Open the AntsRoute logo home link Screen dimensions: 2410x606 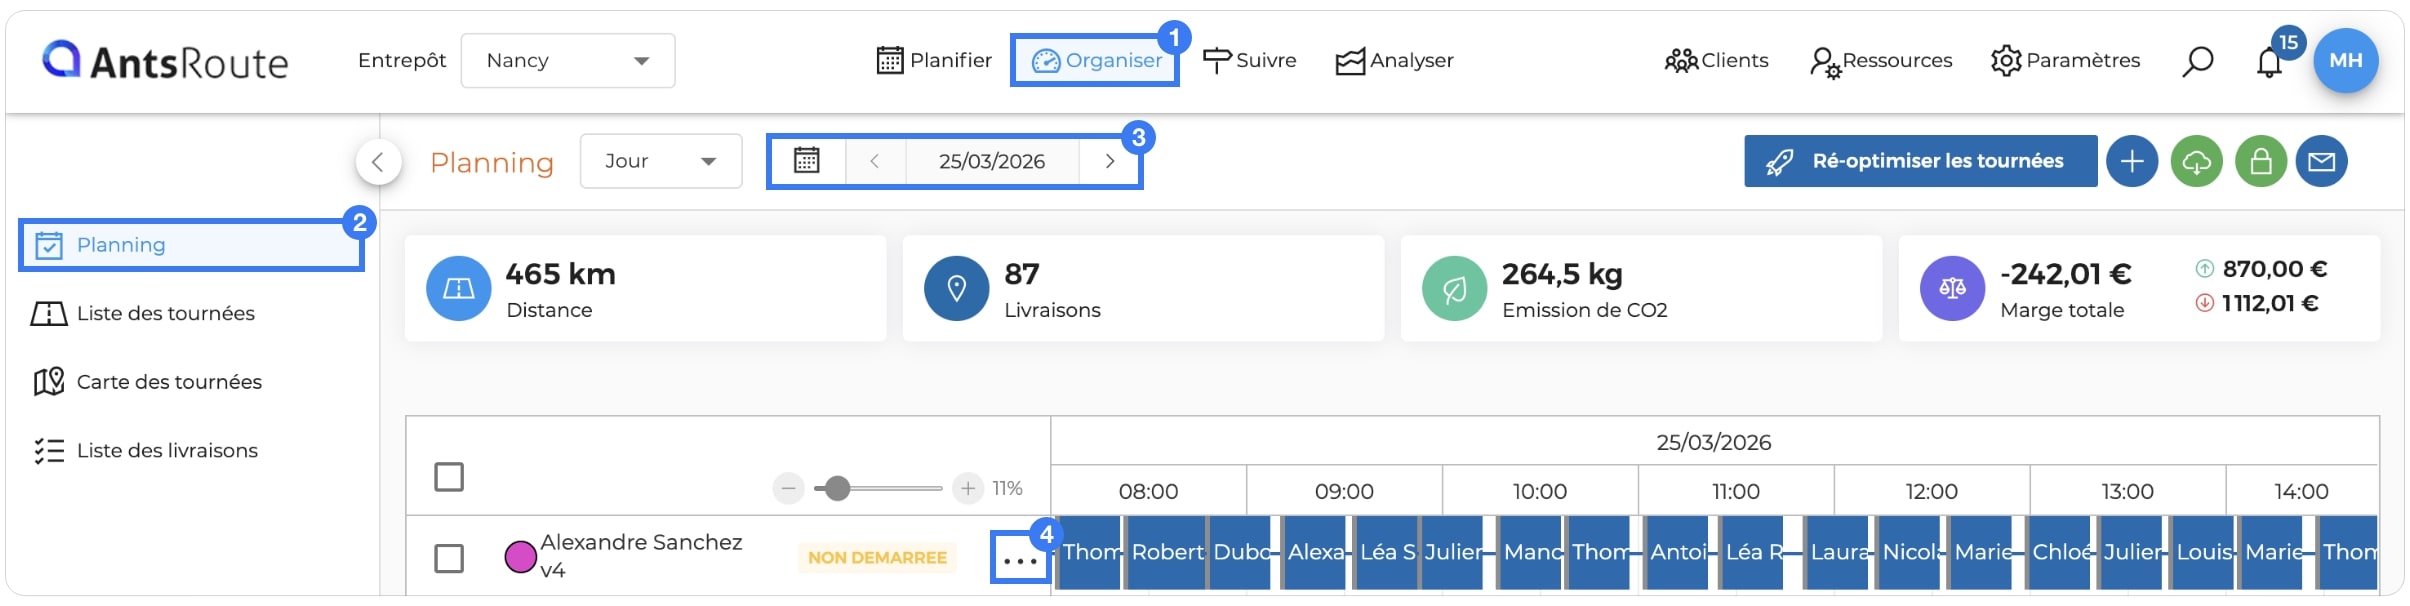click(x=165, y=61)
